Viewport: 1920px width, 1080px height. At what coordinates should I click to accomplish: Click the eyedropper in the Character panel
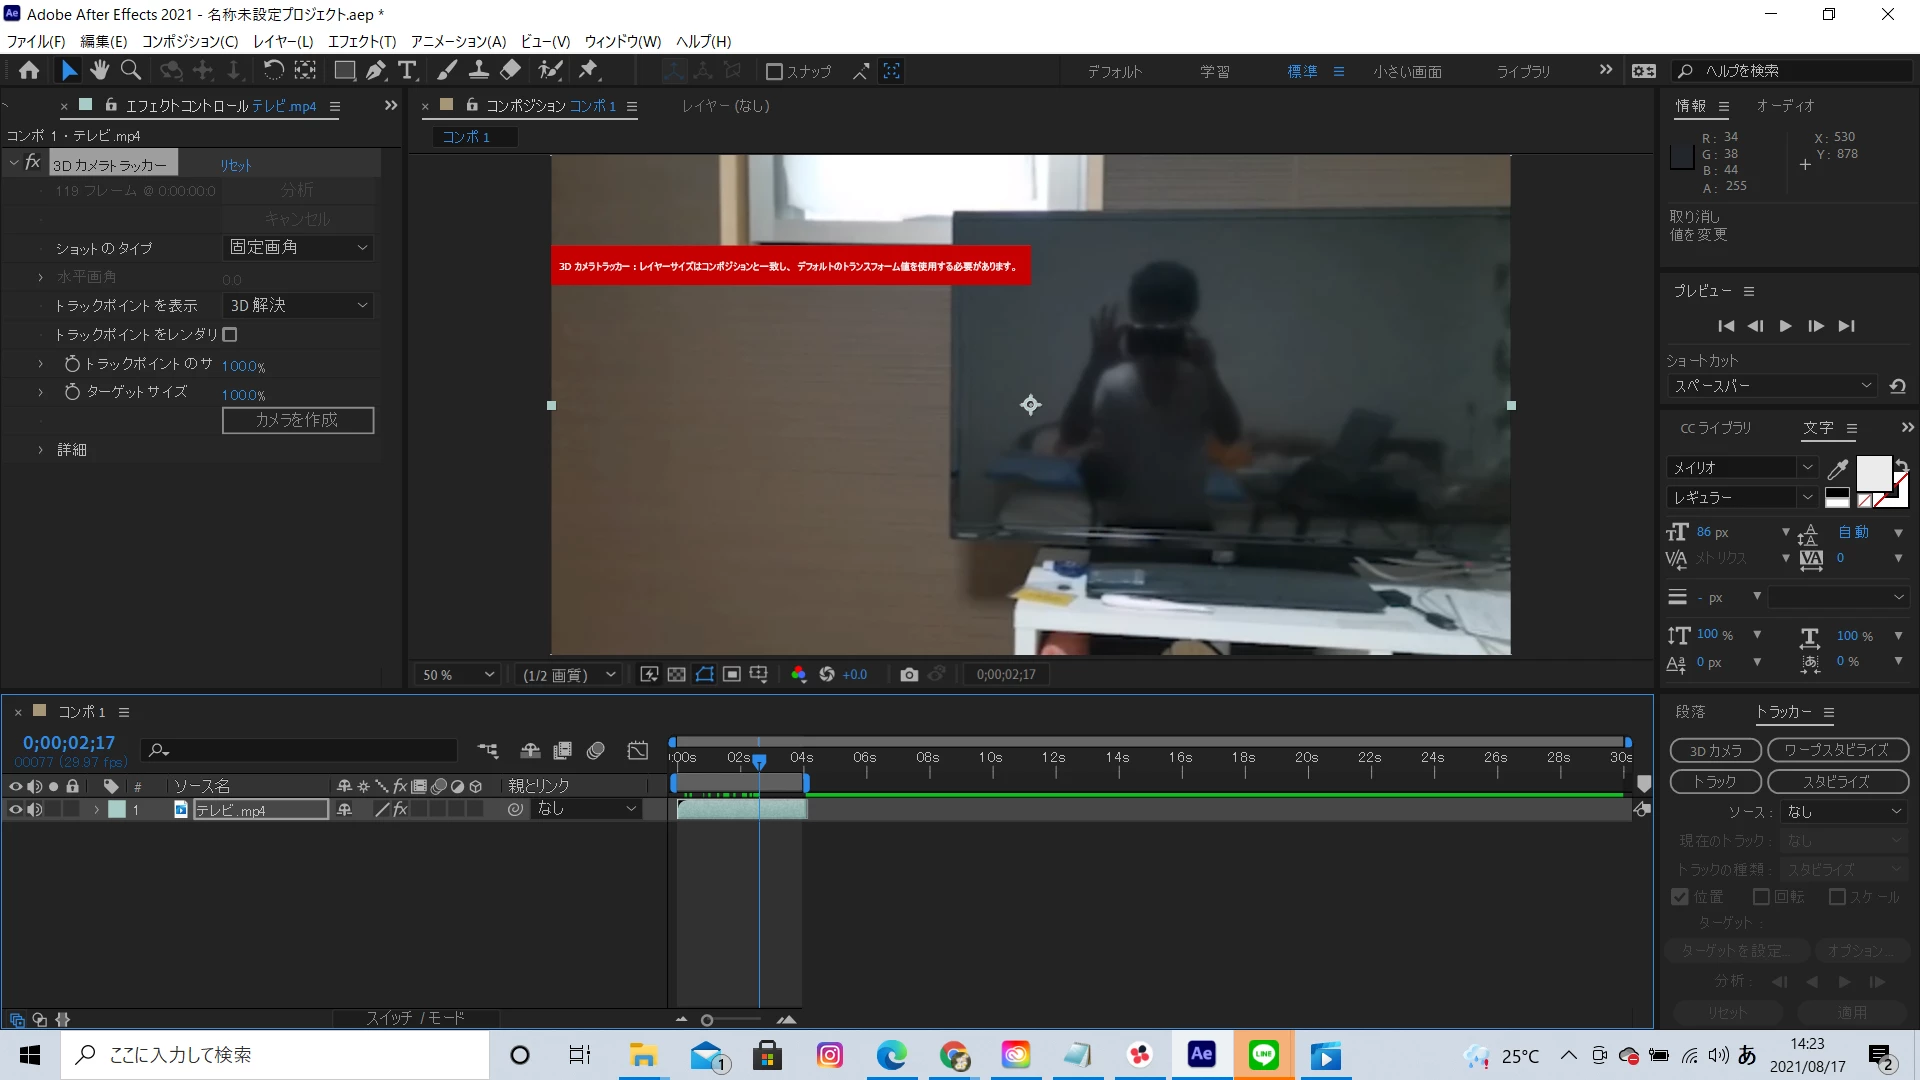click(1837, 468)
